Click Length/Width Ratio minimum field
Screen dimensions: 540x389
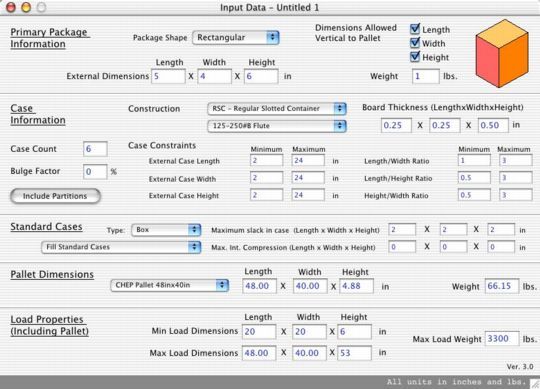coord(474,160)
